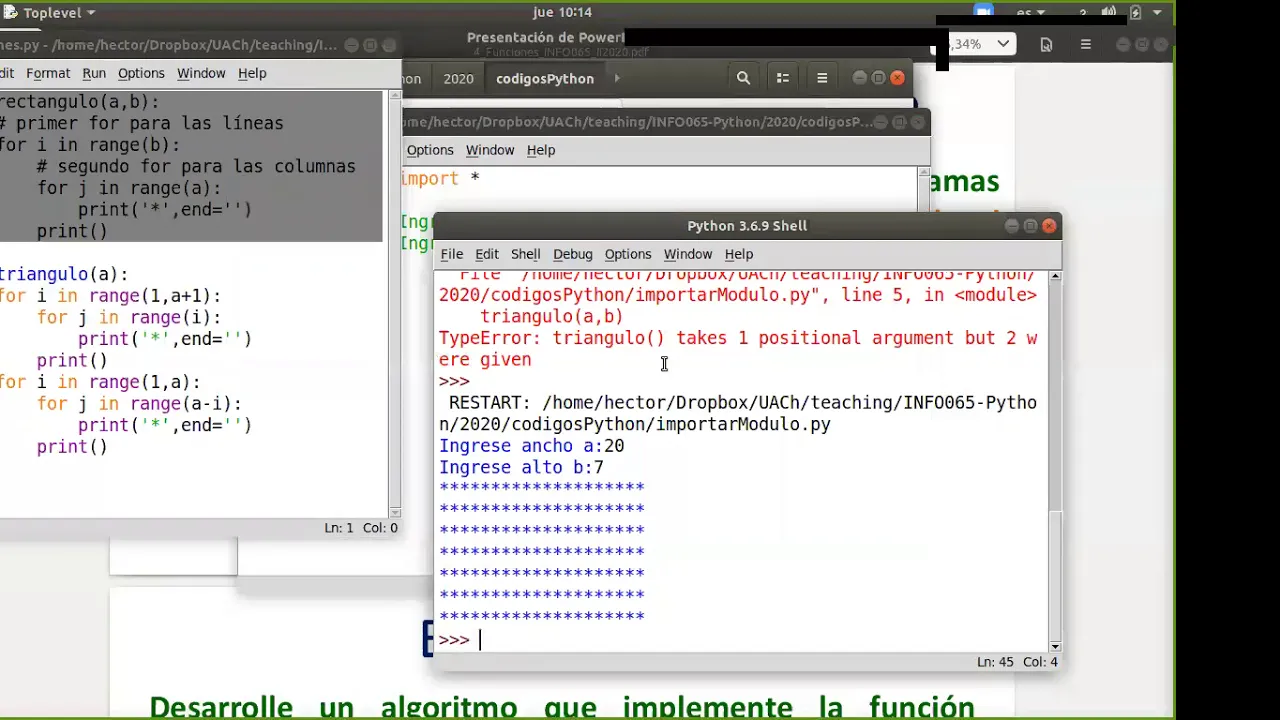Click the left editor scrollbar down arrow
Image resolution: width=1280 pixels, height=720 pixels.
coord(394,512)
